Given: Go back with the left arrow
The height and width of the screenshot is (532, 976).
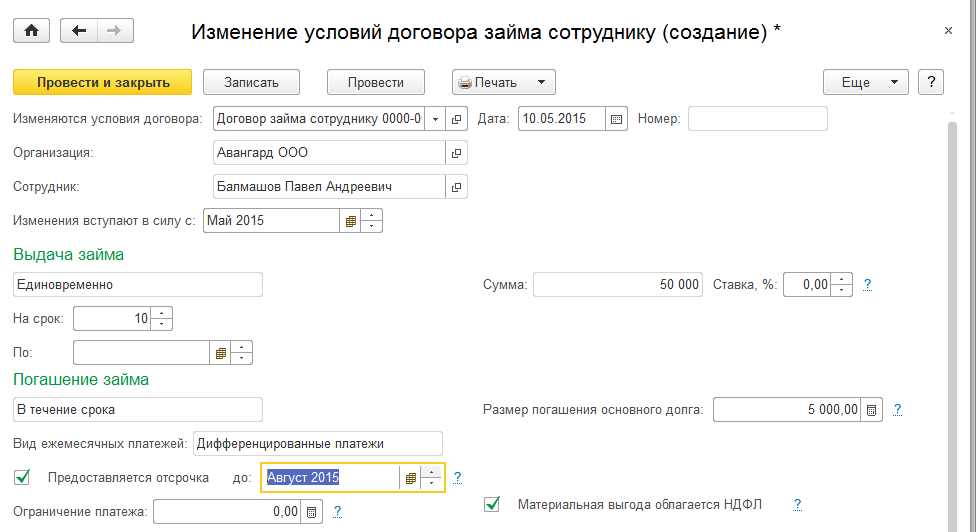Looking at the screenshot, I should point(80,31).
